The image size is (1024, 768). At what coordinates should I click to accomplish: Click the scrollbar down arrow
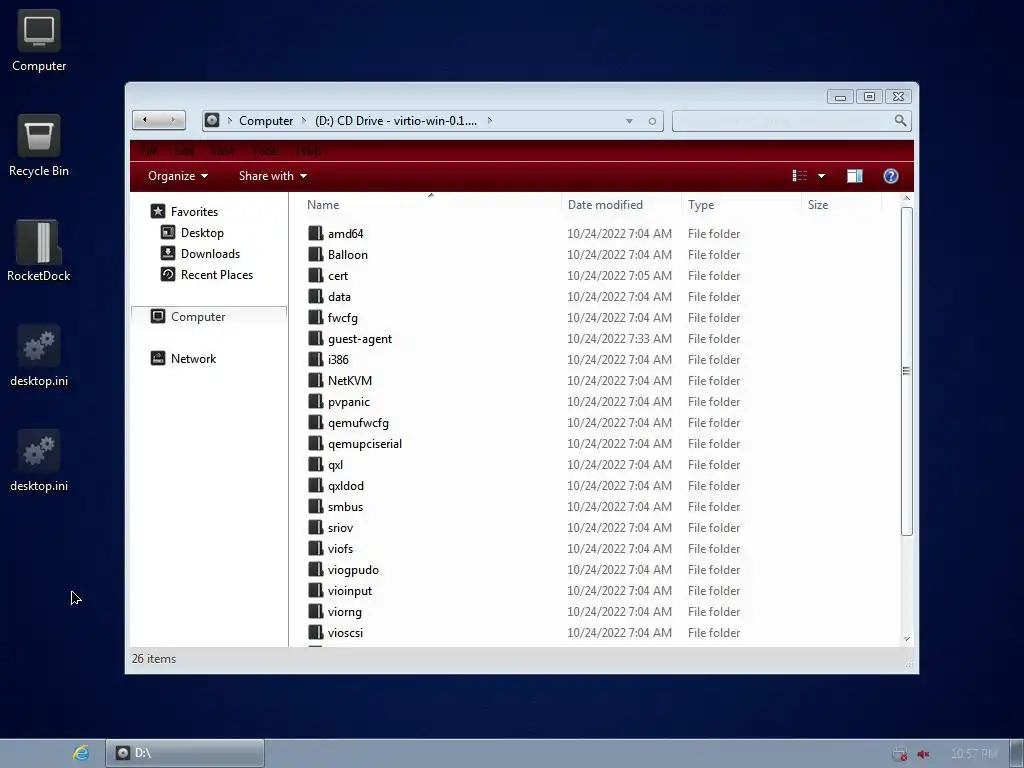(906, 639)
